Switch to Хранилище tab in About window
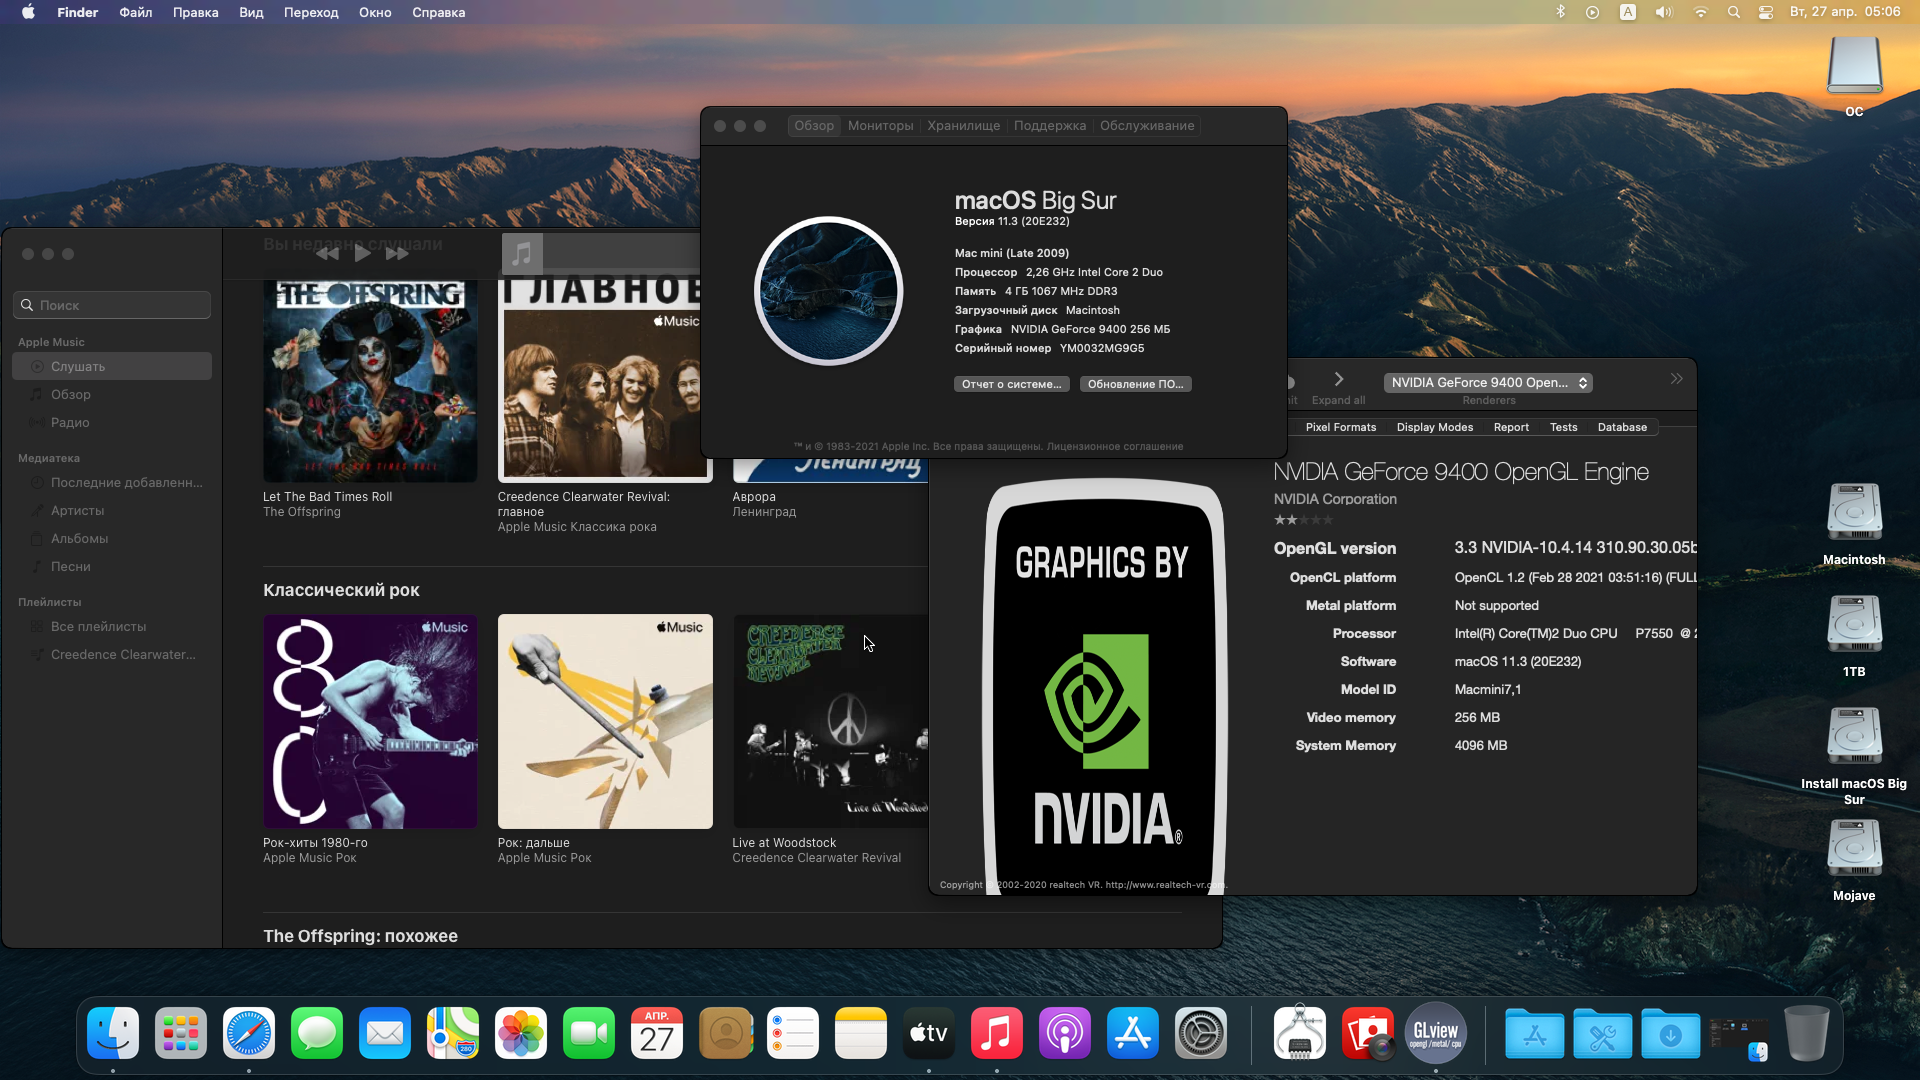The image size is (1920, 1080). (963, 126)
